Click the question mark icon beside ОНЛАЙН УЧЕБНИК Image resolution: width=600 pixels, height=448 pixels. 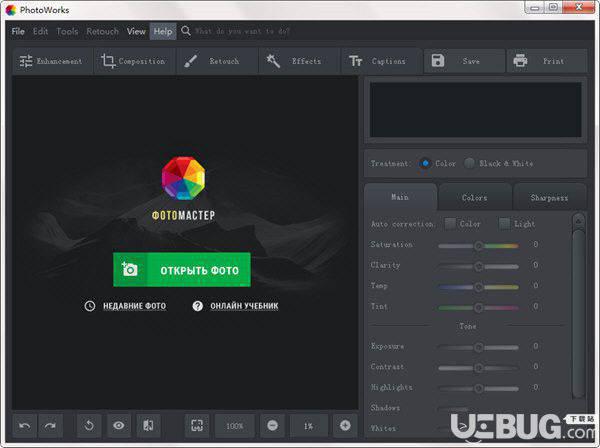tap(197, 306)
